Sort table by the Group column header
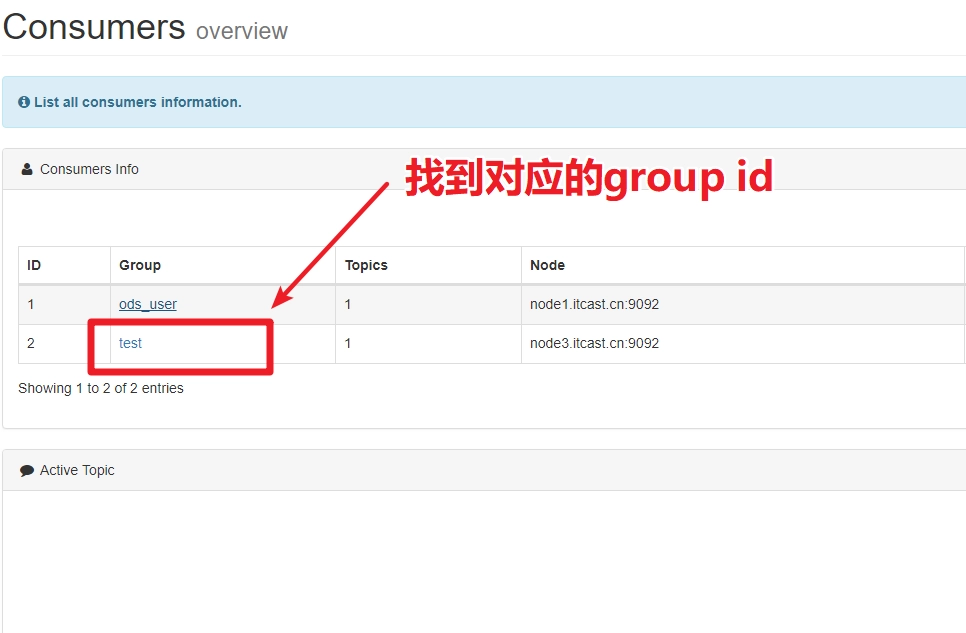Image resolution: width=966 pixels, height=633 pixels. coord(223,265)
